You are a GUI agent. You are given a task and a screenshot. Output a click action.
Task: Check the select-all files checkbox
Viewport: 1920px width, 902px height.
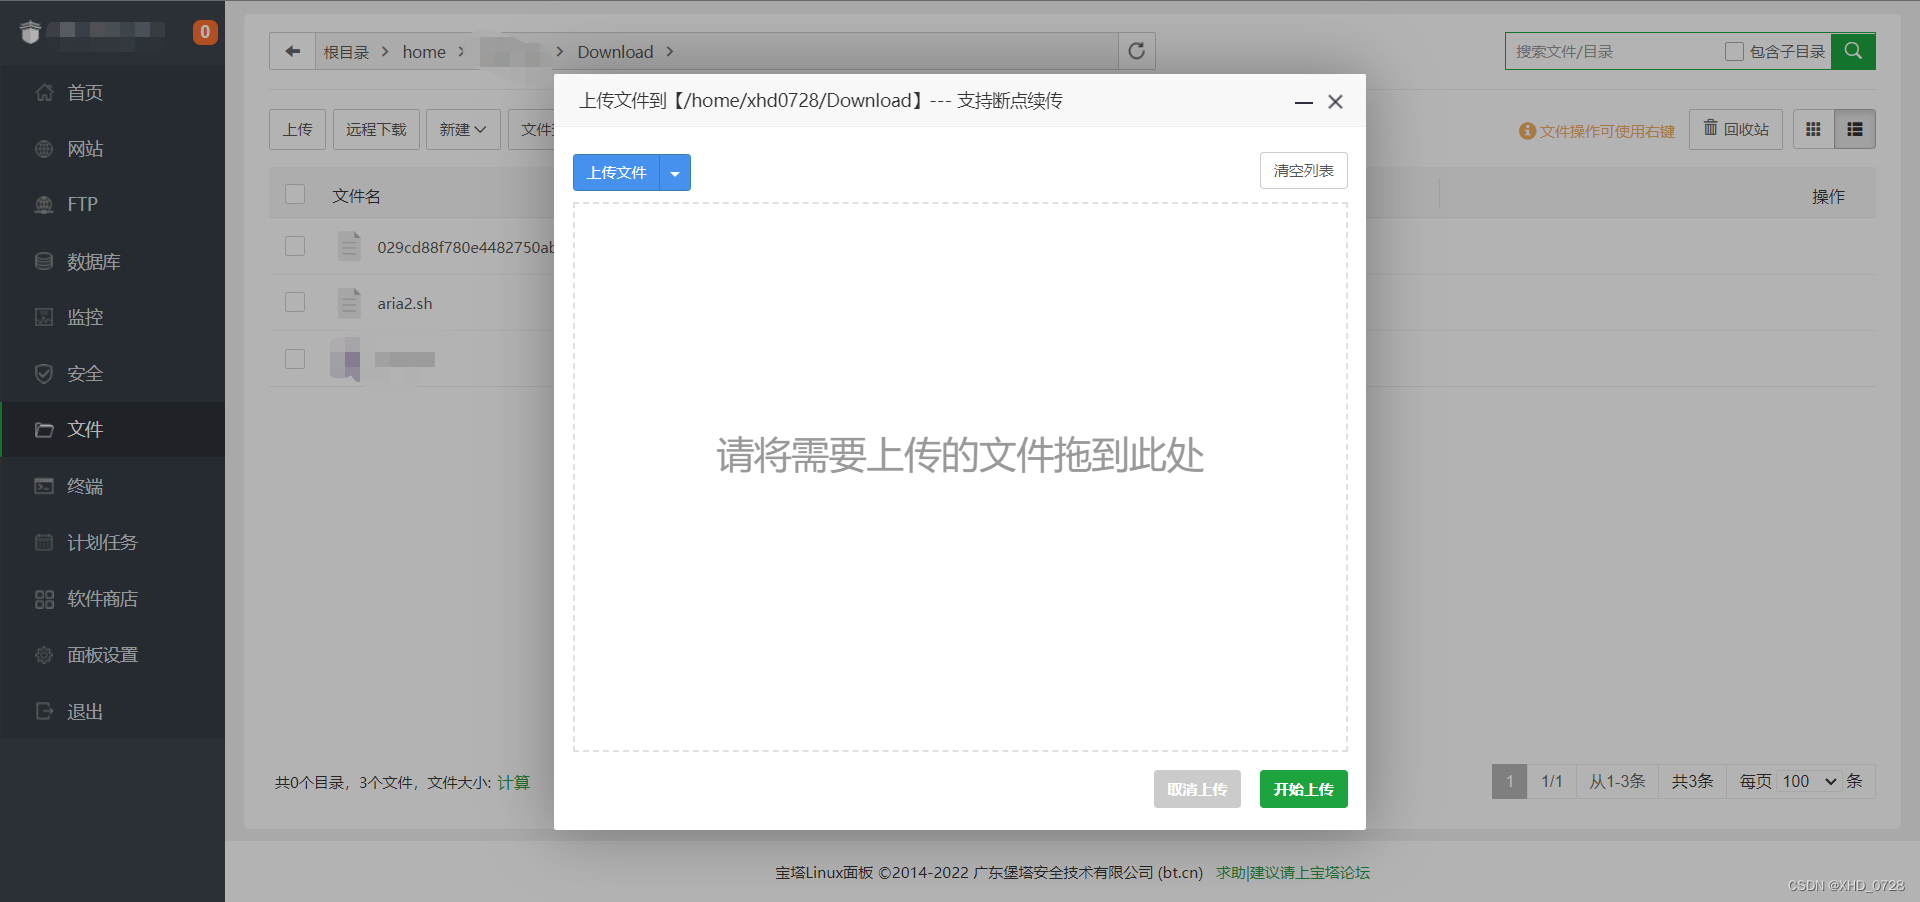coord(294,194)
